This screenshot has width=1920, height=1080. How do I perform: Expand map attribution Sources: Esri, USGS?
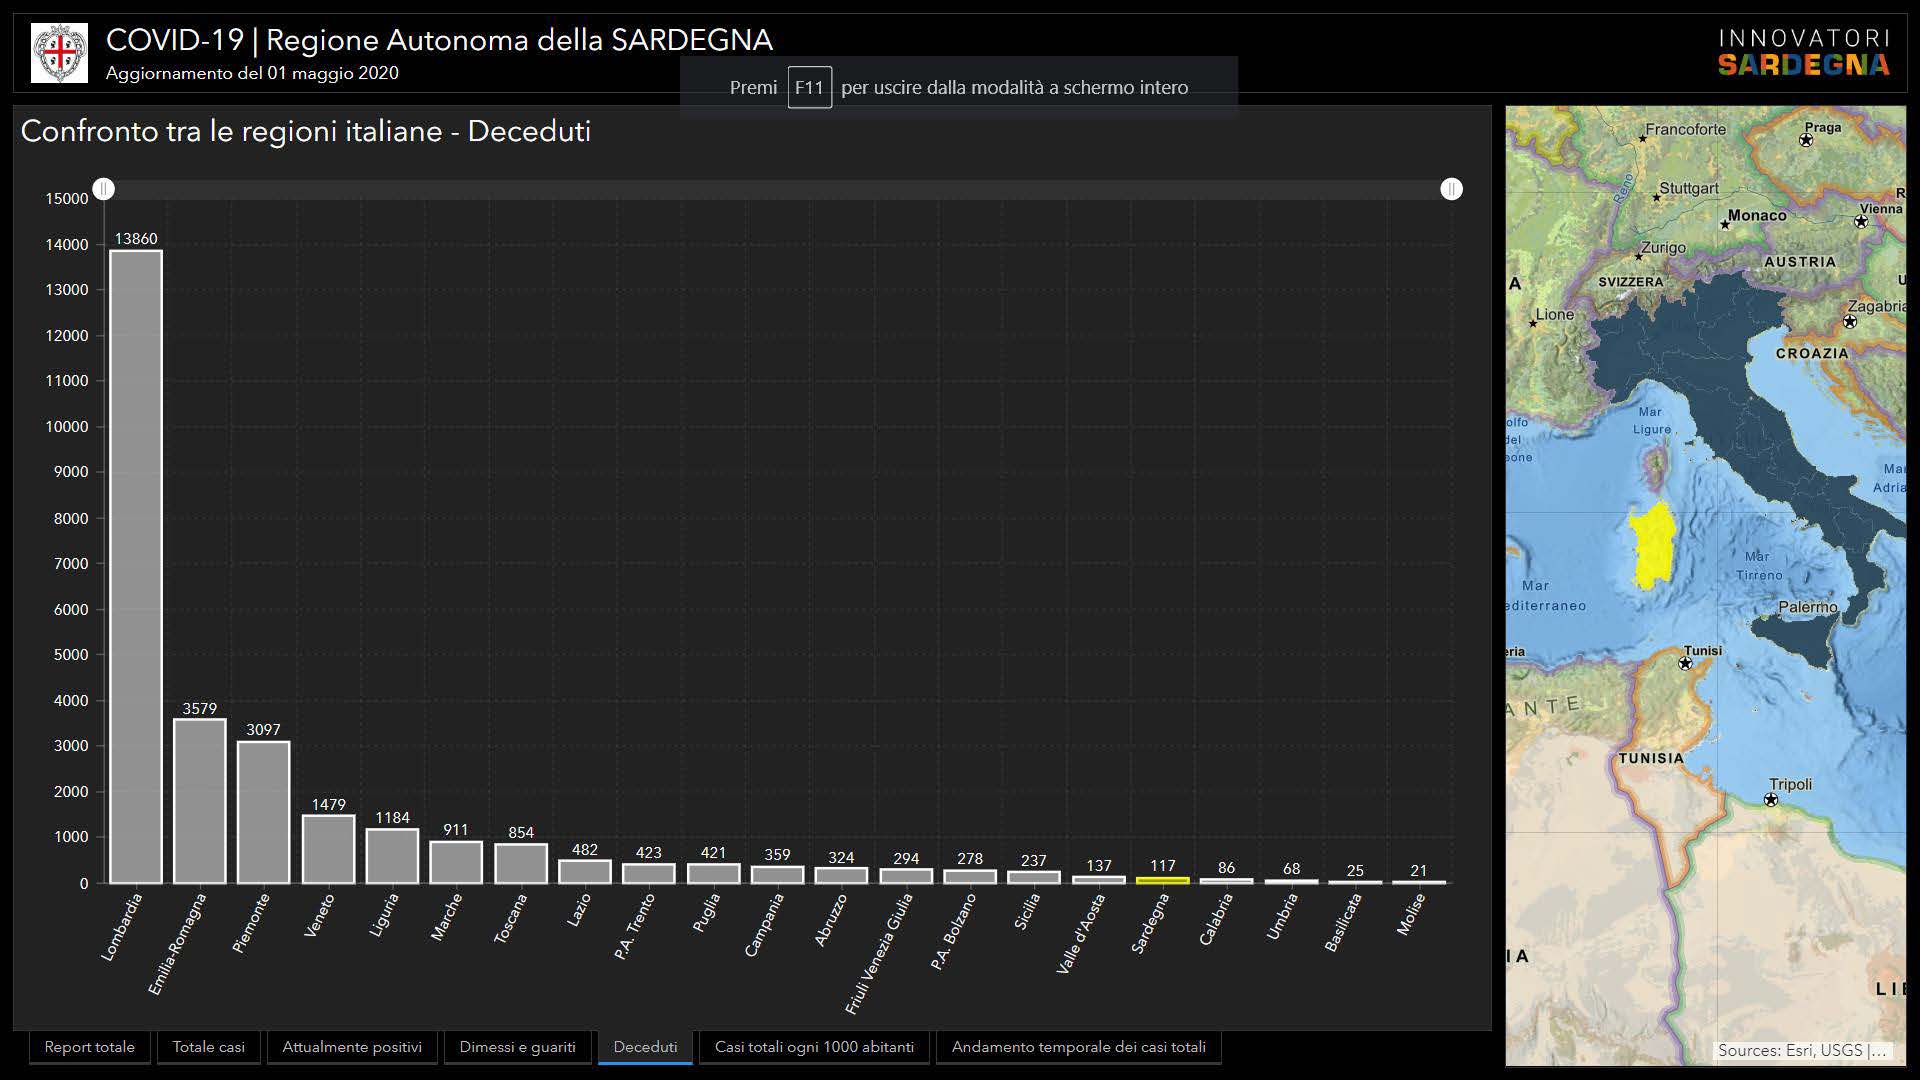[1801, 1050]
